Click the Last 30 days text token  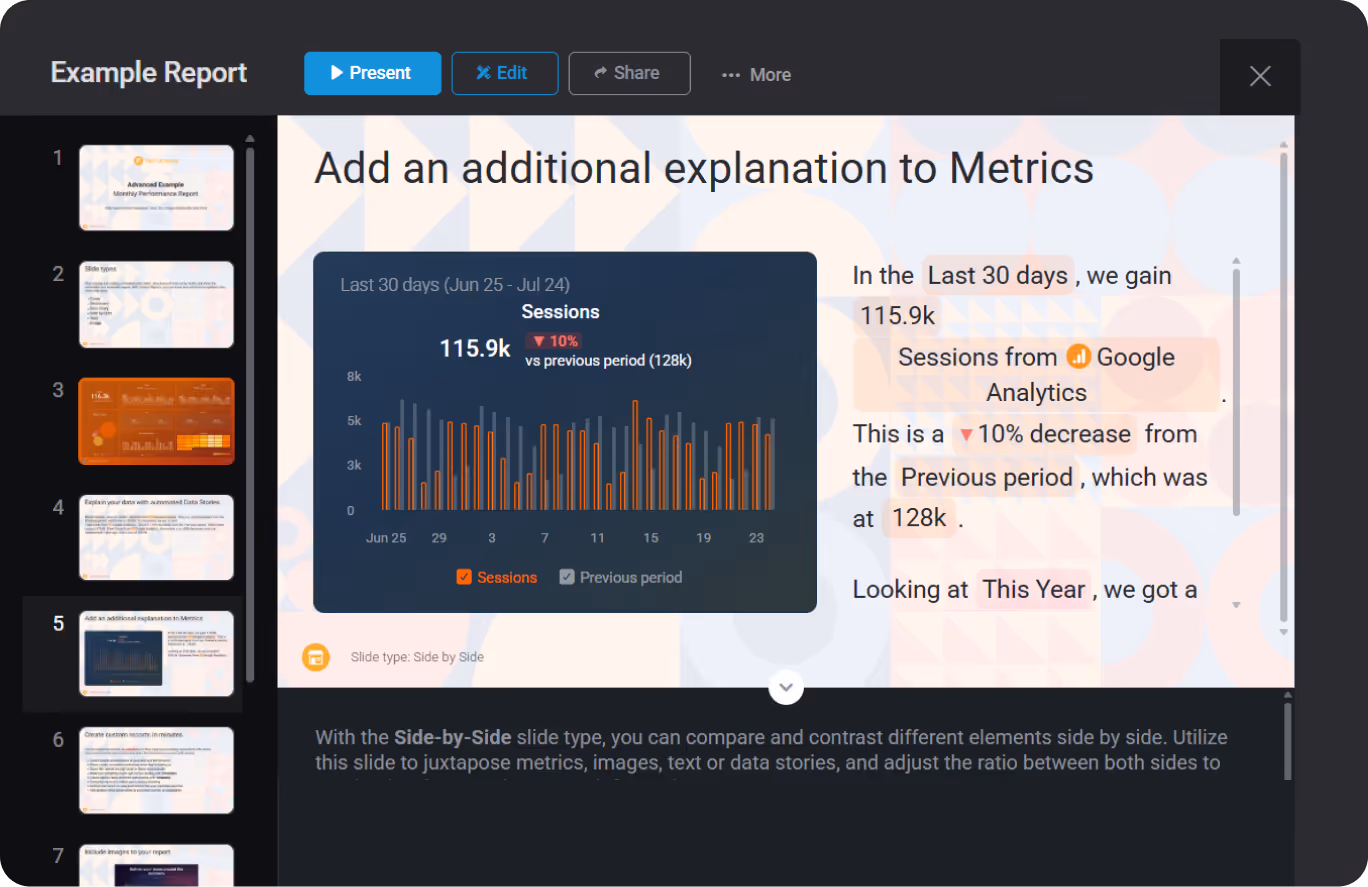(x=998, y=275)
